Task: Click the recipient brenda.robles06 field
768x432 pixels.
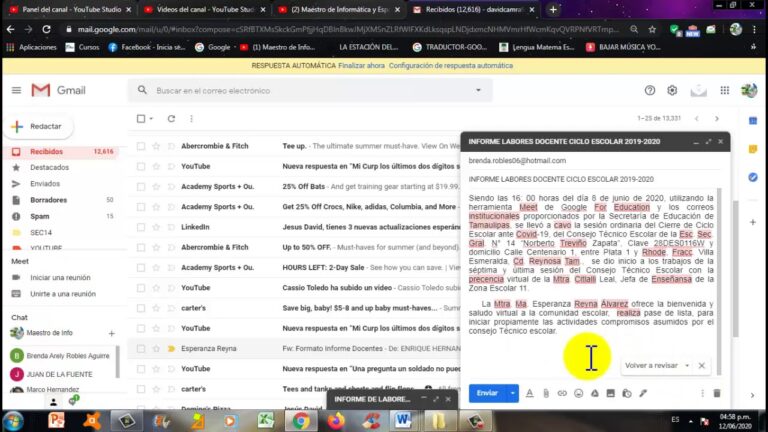Action: [517, 161]
